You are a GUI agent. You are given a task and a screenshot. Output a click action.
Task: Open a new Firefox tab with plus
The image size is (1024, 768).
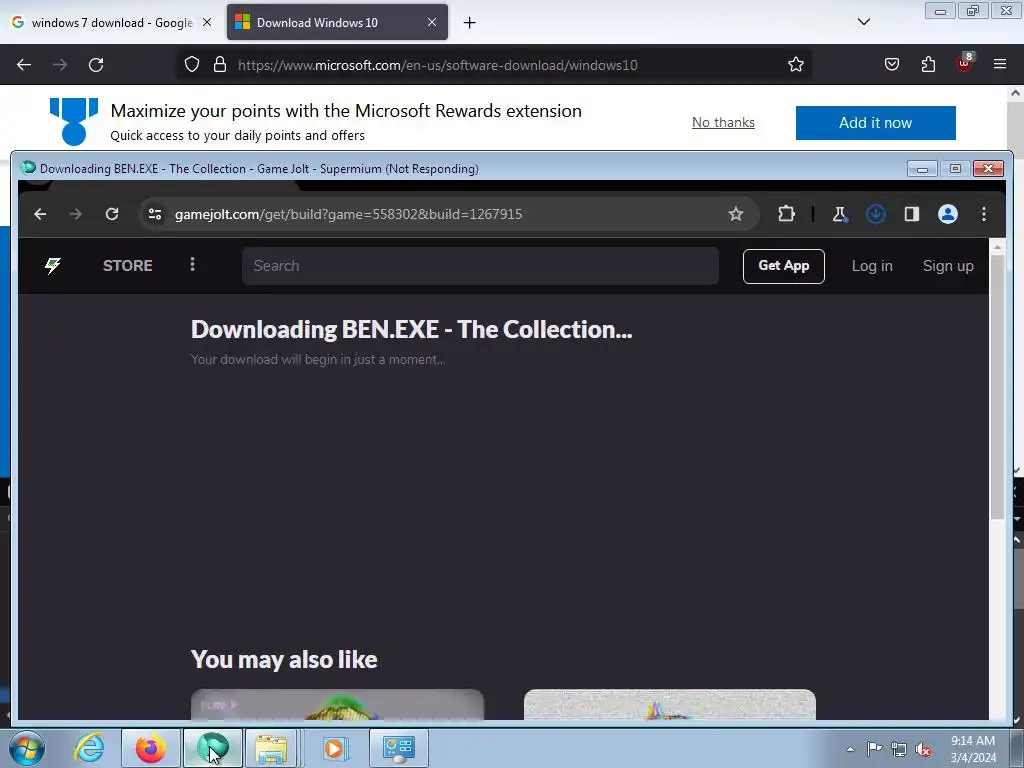[470, 23]
